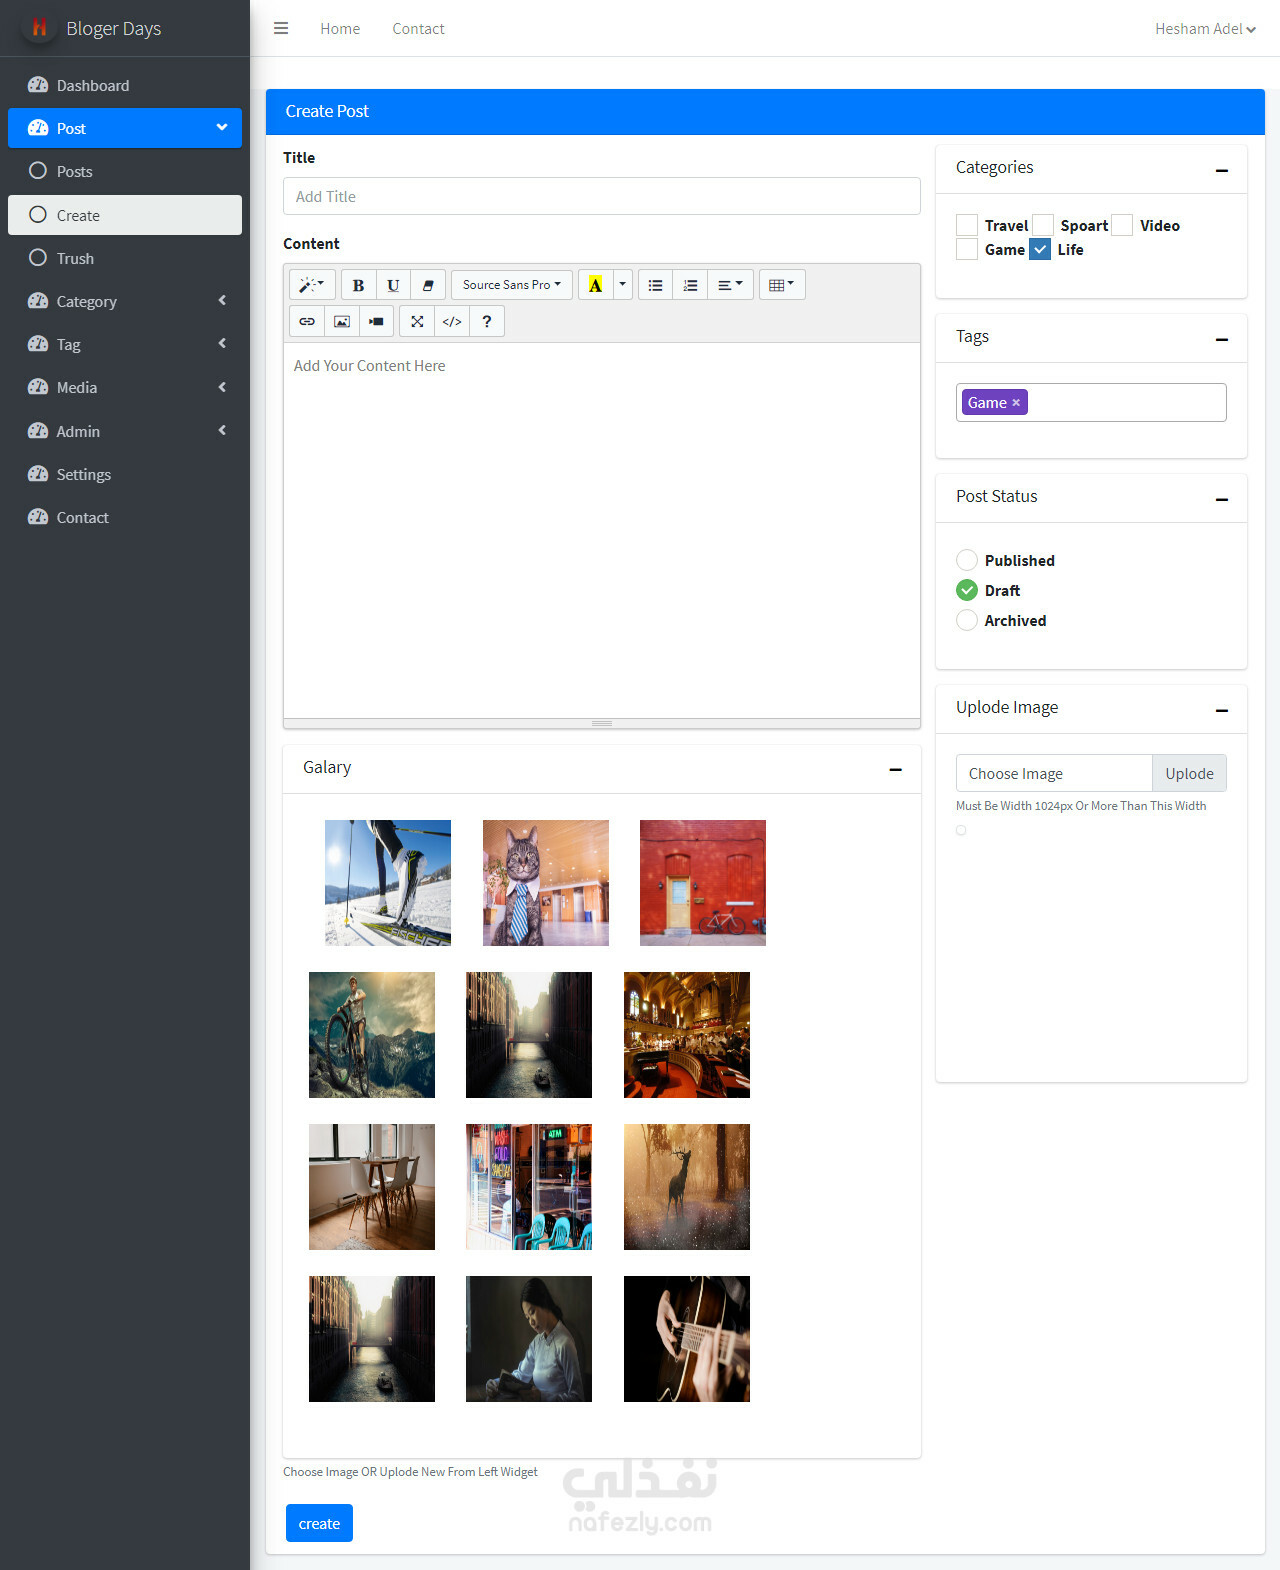The height and width of the screenshot is (1570, 1280).
Task: Click the blue create button
Action: tap(319, 1523)
